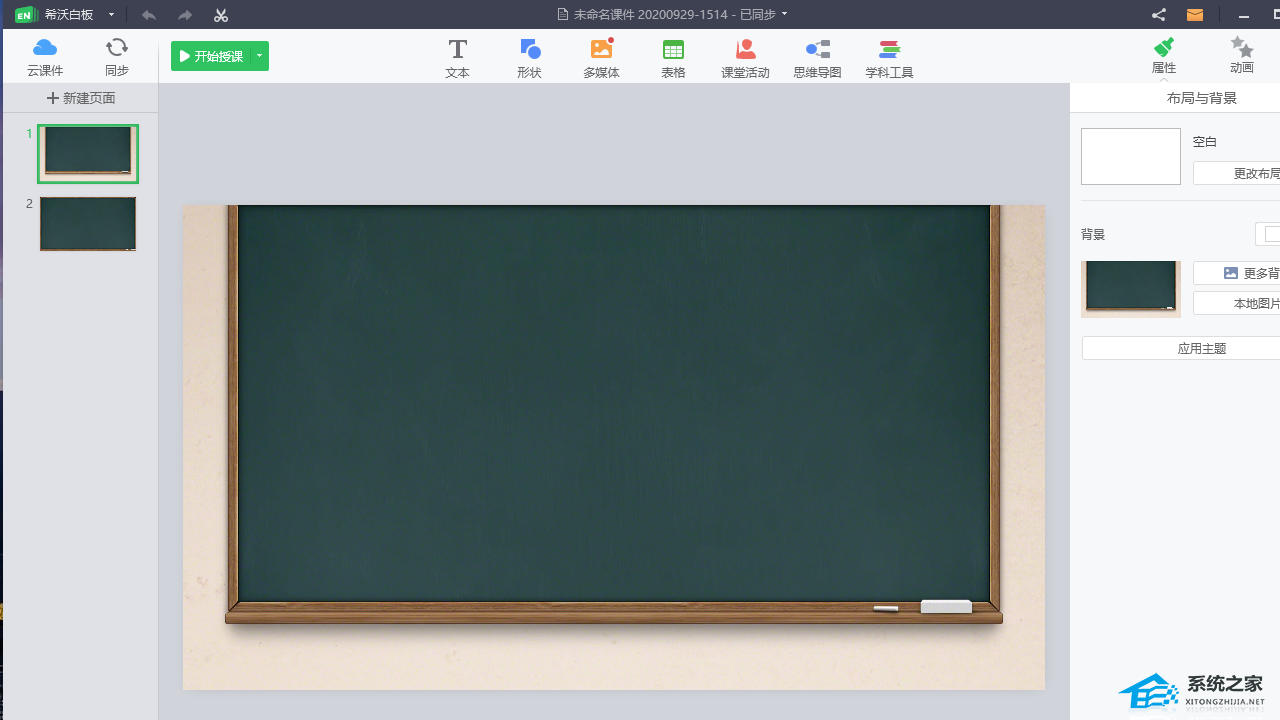Undo the last action
Viewport: 1280px width, 720px height.
pos(149,15)
